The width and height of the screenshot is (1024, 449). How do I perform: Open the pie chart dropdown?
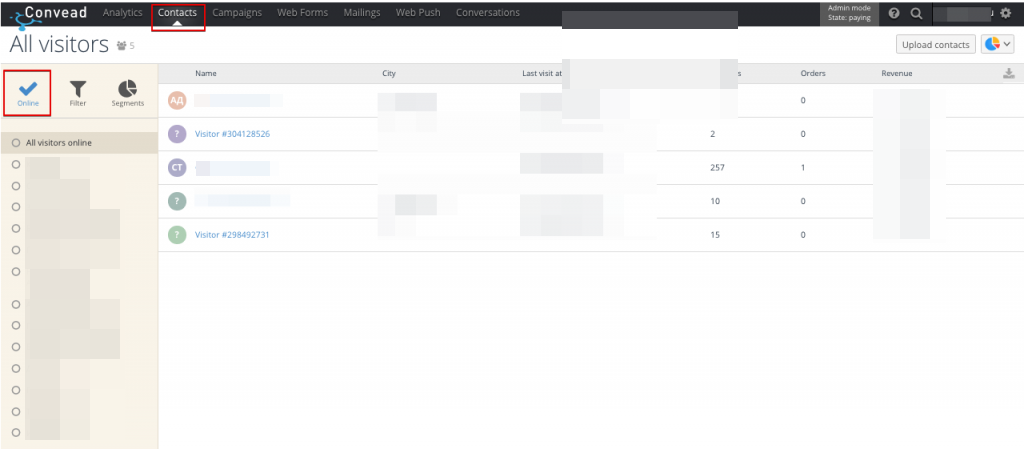tap(998, 44)
